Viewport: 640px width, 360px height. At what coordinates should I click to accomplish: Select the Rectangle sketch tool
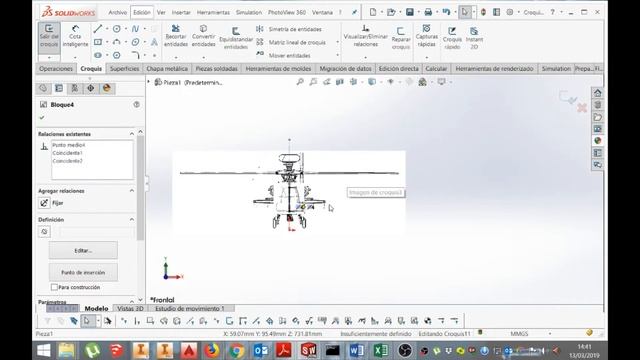click(98, 42)
